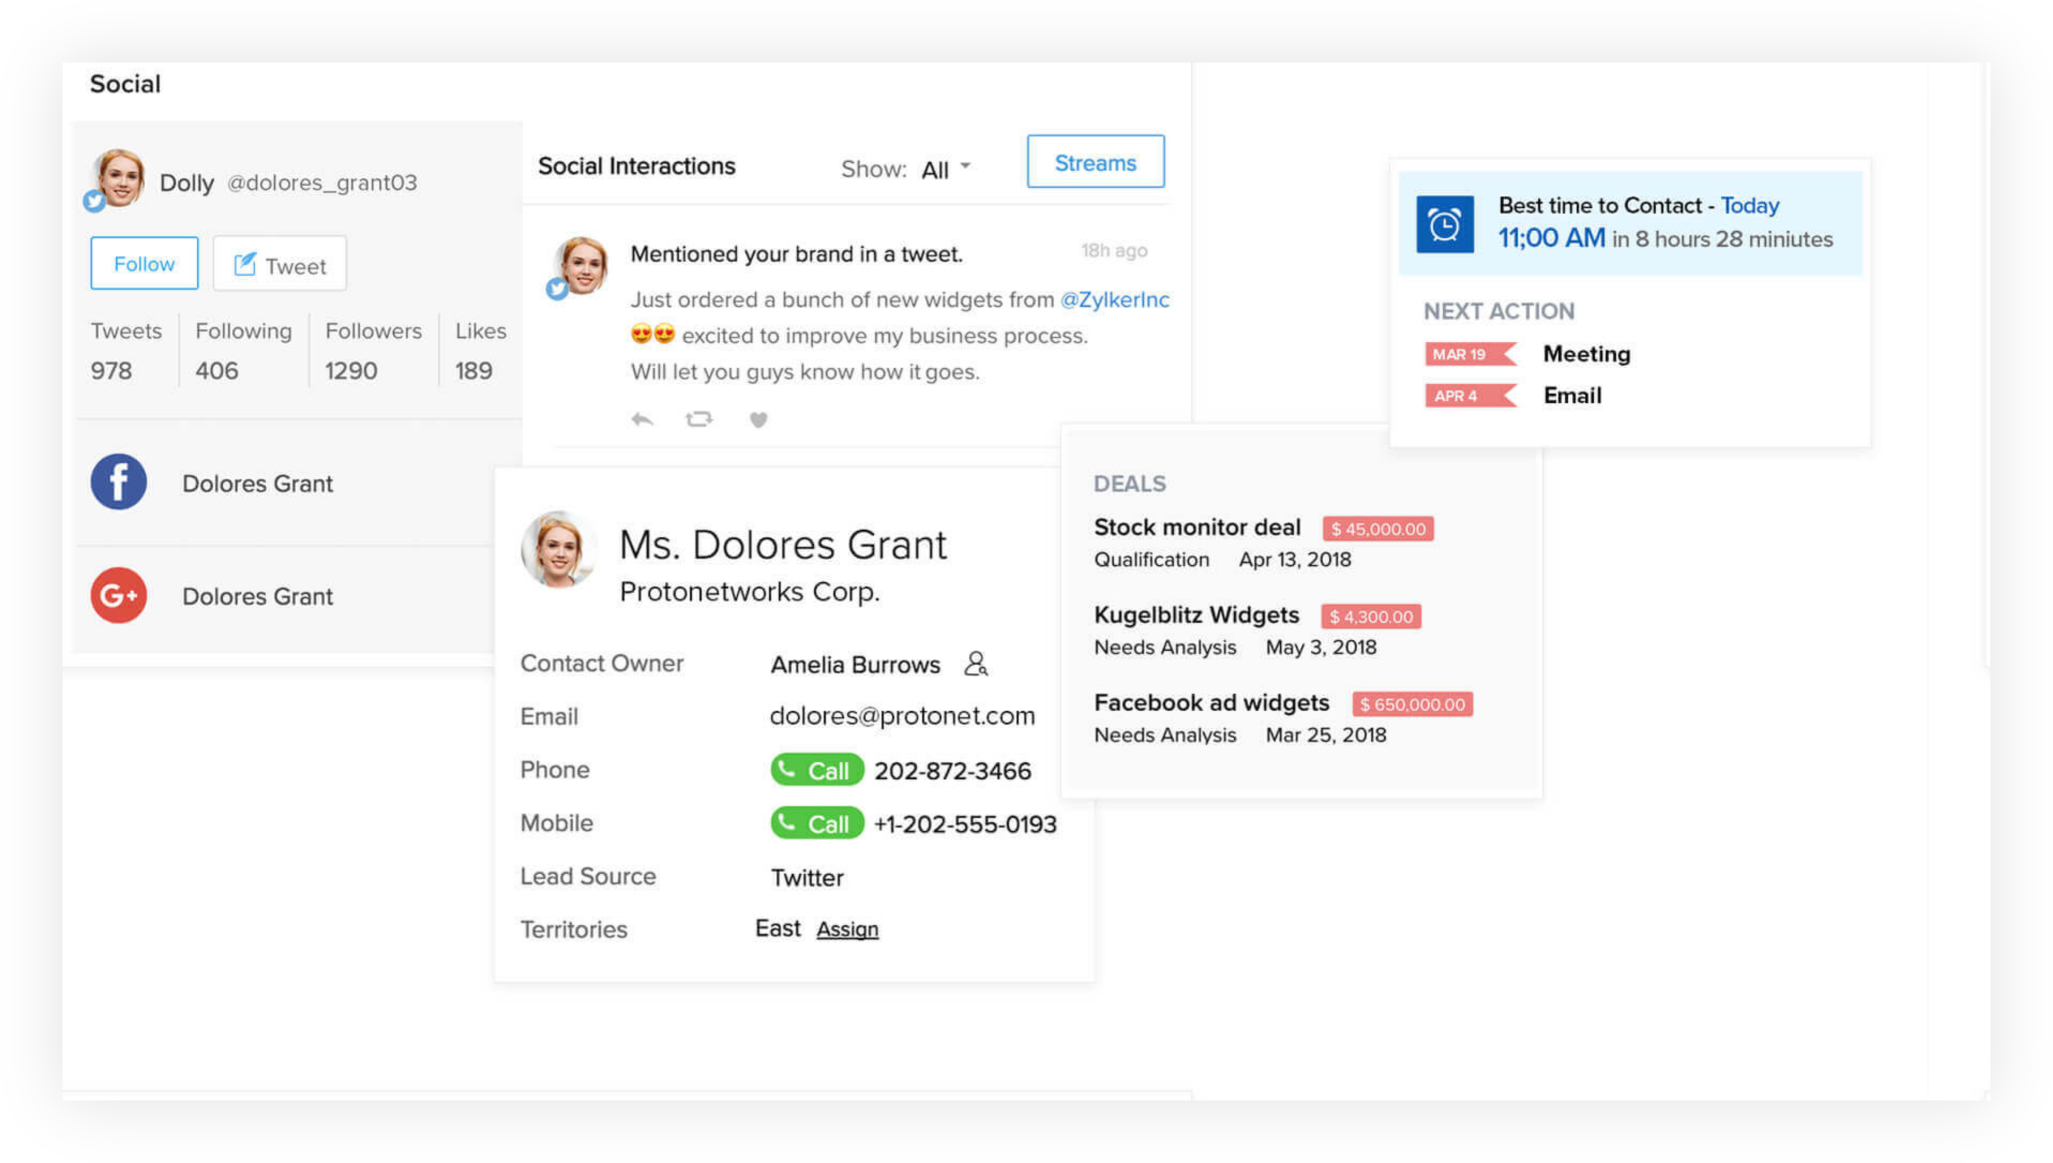Click the alarm clock best-time-to-contact icon
The height and width of the screenshot is (1163, 2053).
(x=1444, y=224)
